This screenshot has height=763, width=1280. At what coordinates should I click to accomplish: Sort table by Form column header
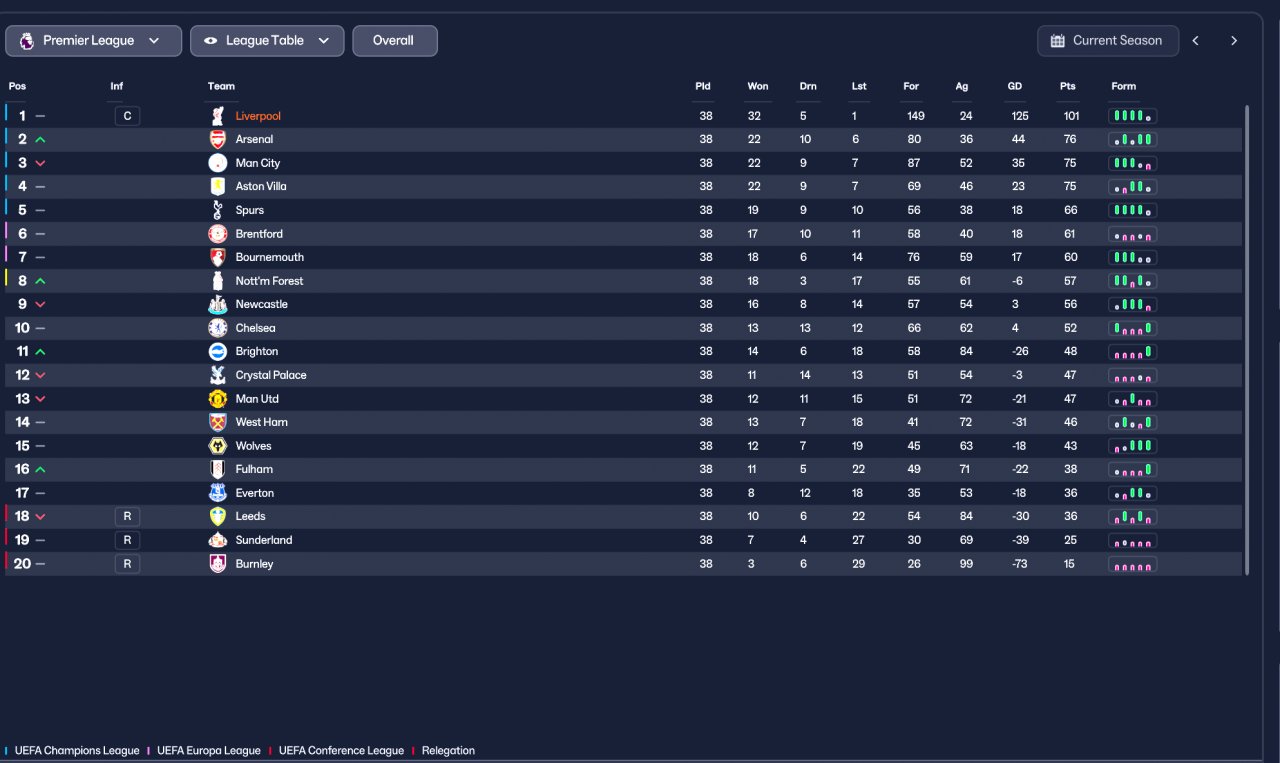tap(1124, 86)
